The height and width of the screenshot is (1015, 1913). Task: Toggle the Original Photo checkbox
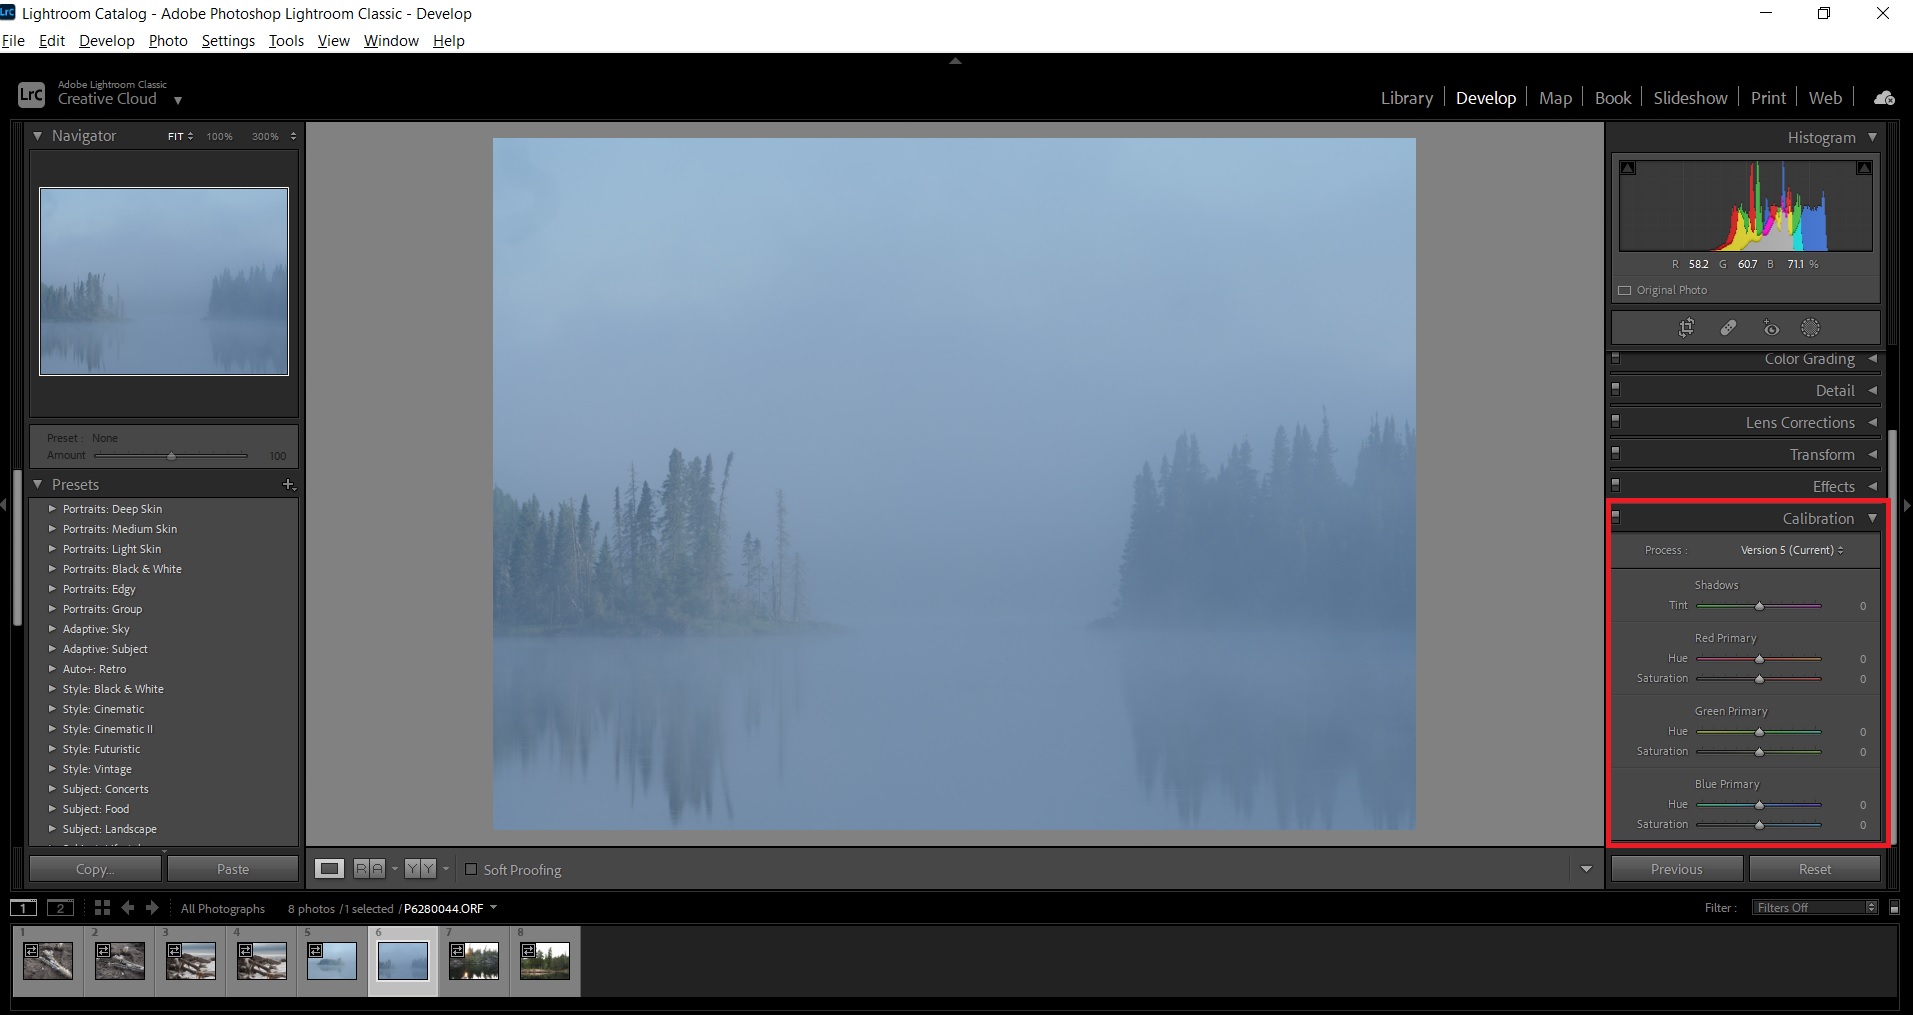1624,290
